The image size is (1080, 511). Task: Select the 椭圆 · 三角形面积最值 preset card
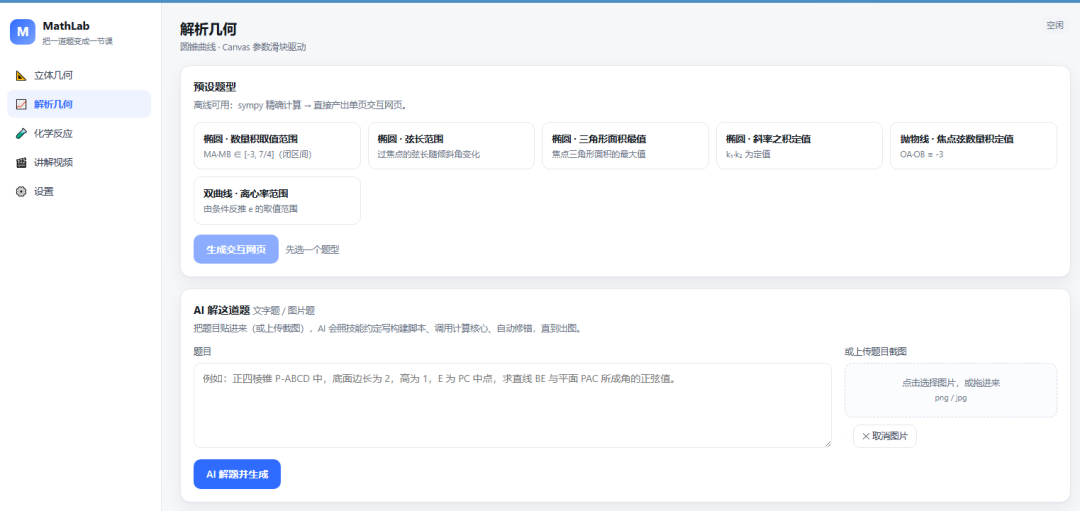pos(625,146)
